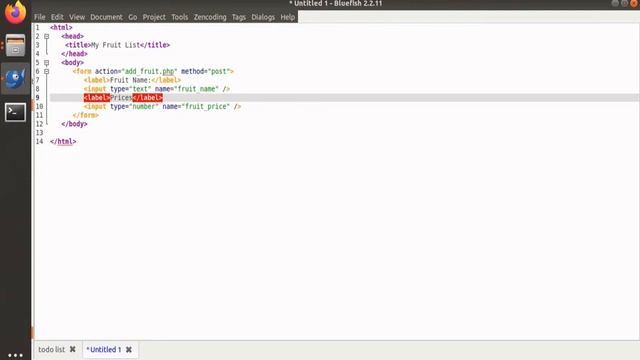Screen dimensions: 640x360
Task: Click the 'Fruit Name:' label text
Action: pyautogui.click(x=131, y=80)
